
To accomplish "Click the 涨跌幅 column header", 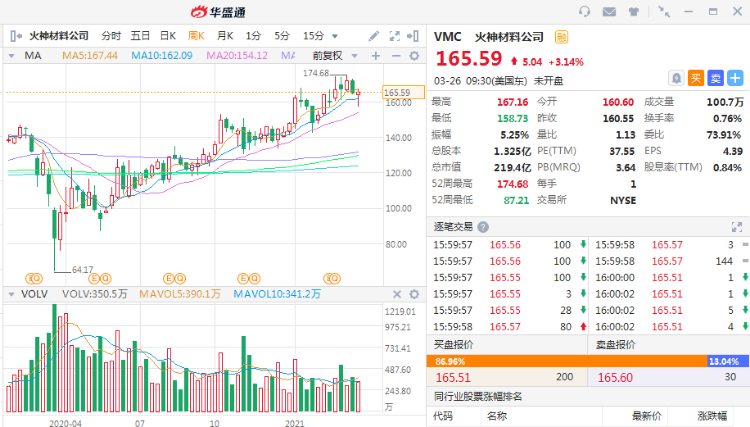I will tap(712, 416).
